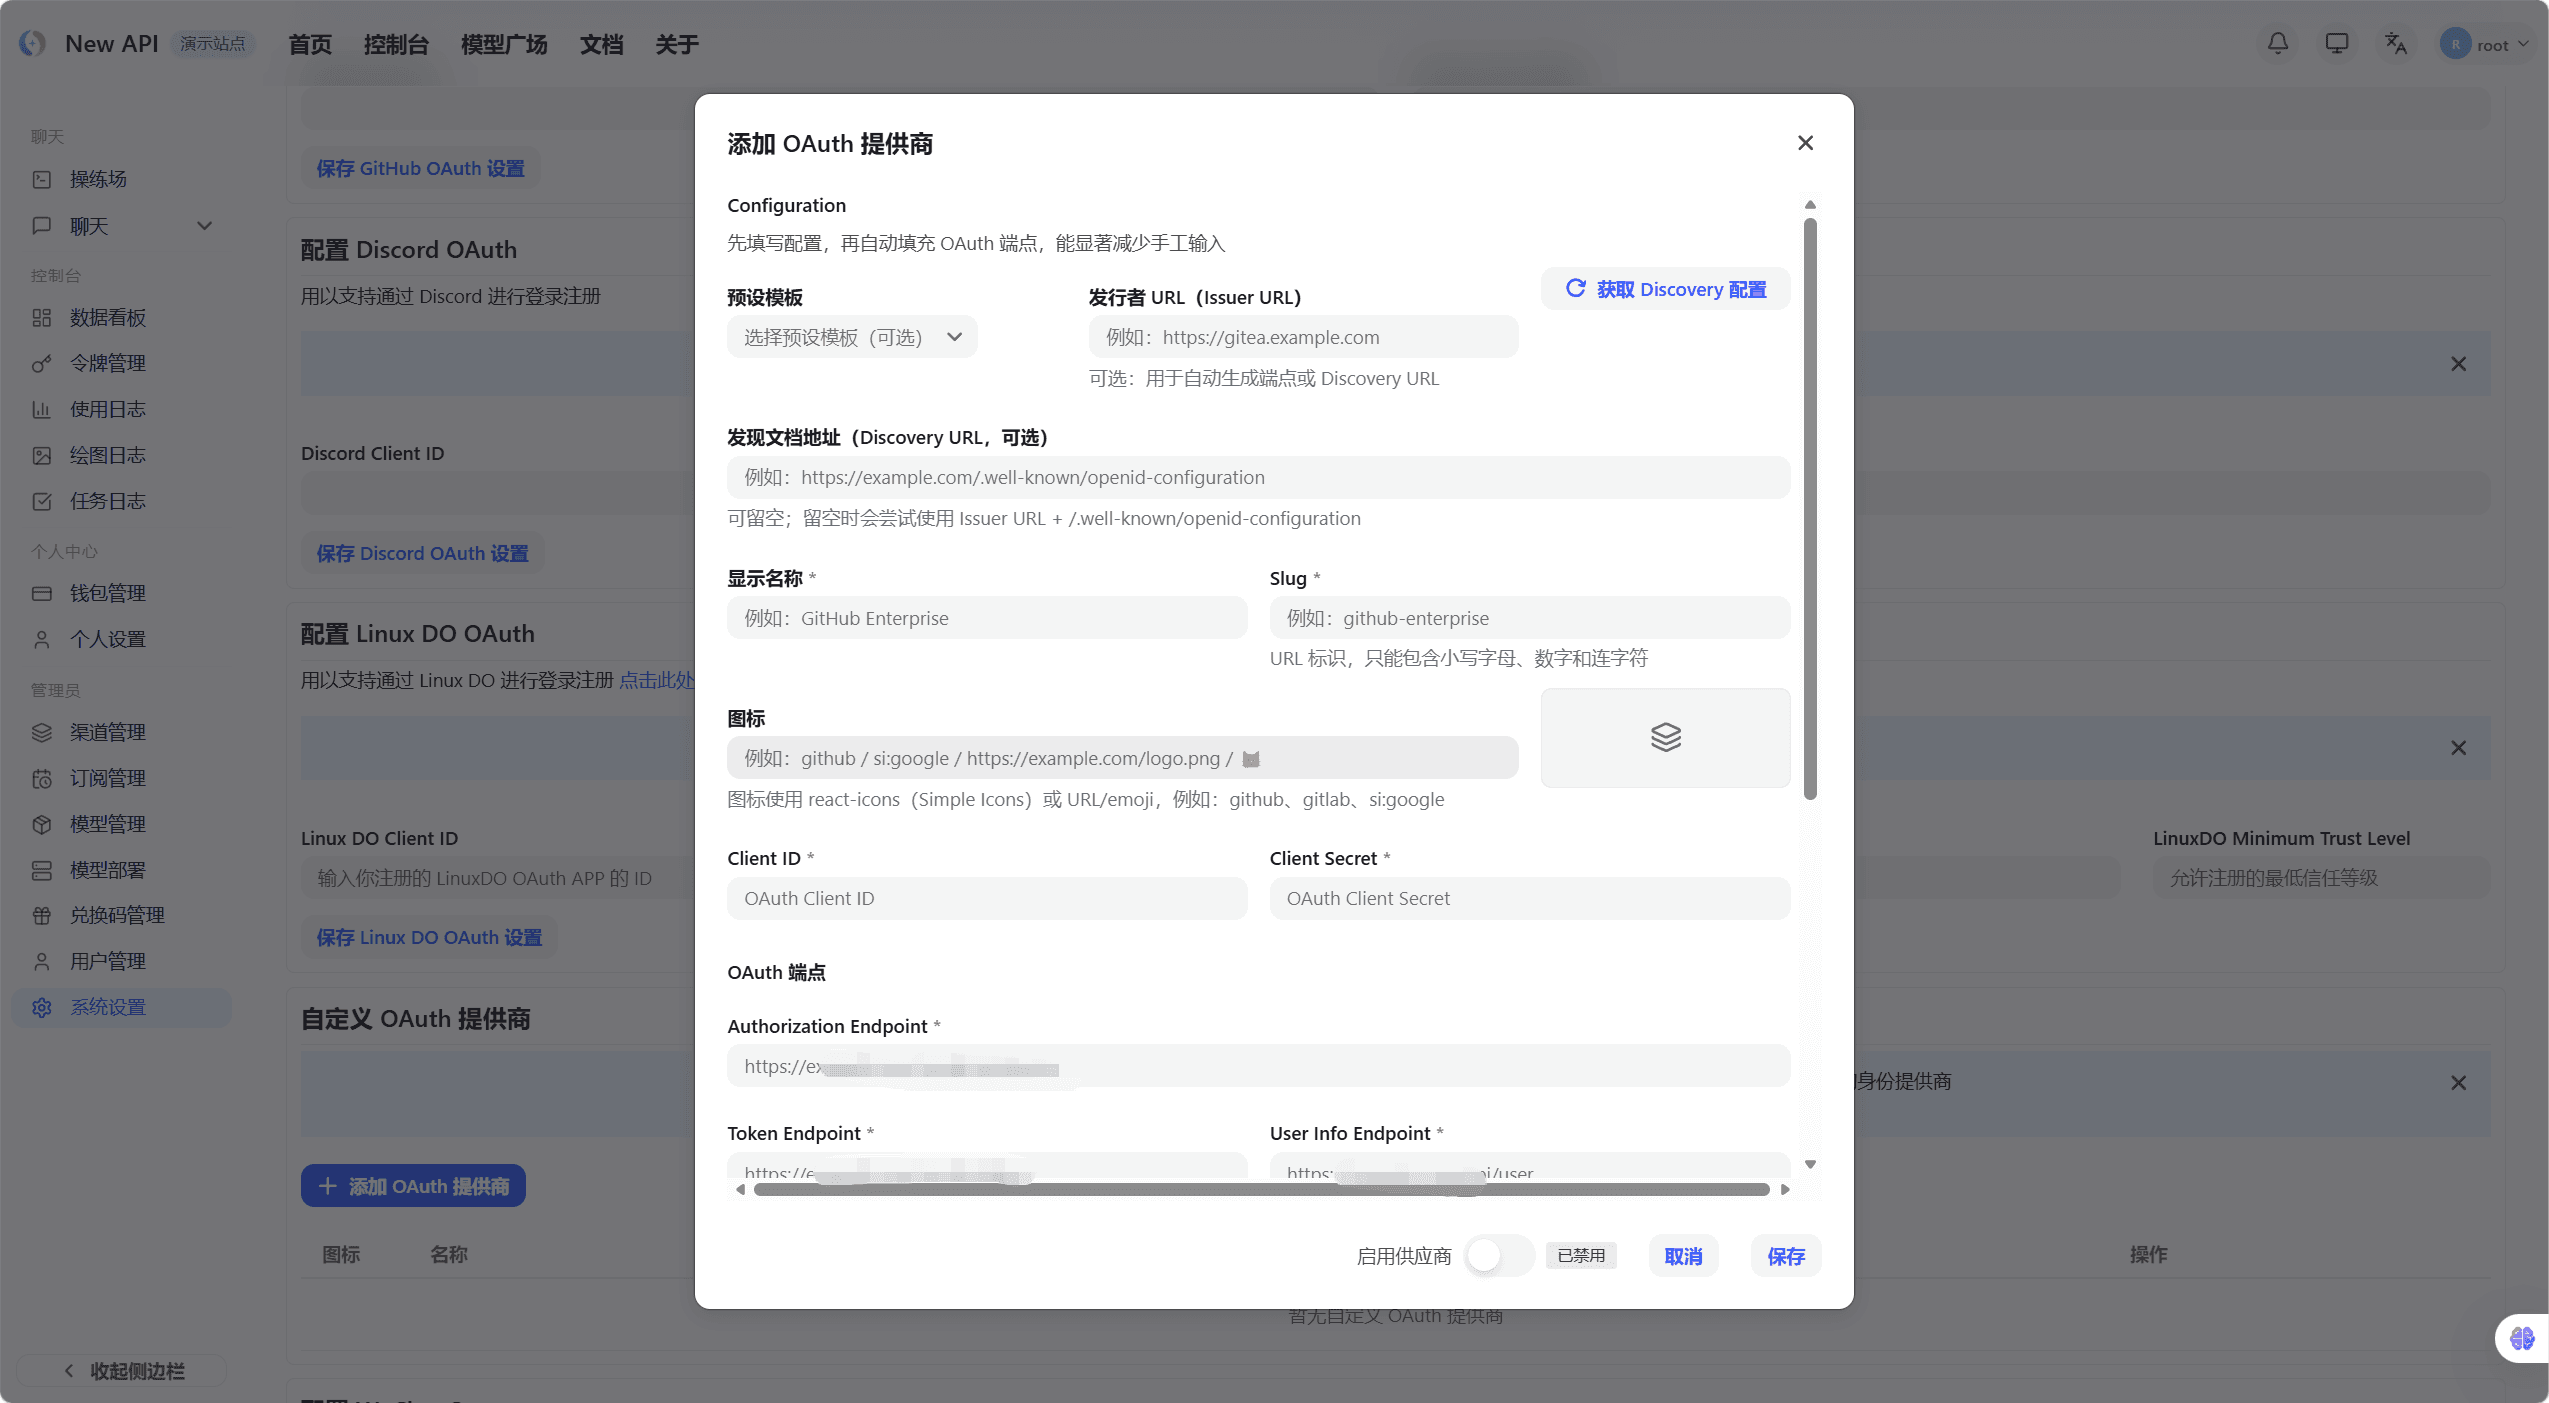
Task: Switch to 模型广场 in the top menu
Action: pos(504,44)
